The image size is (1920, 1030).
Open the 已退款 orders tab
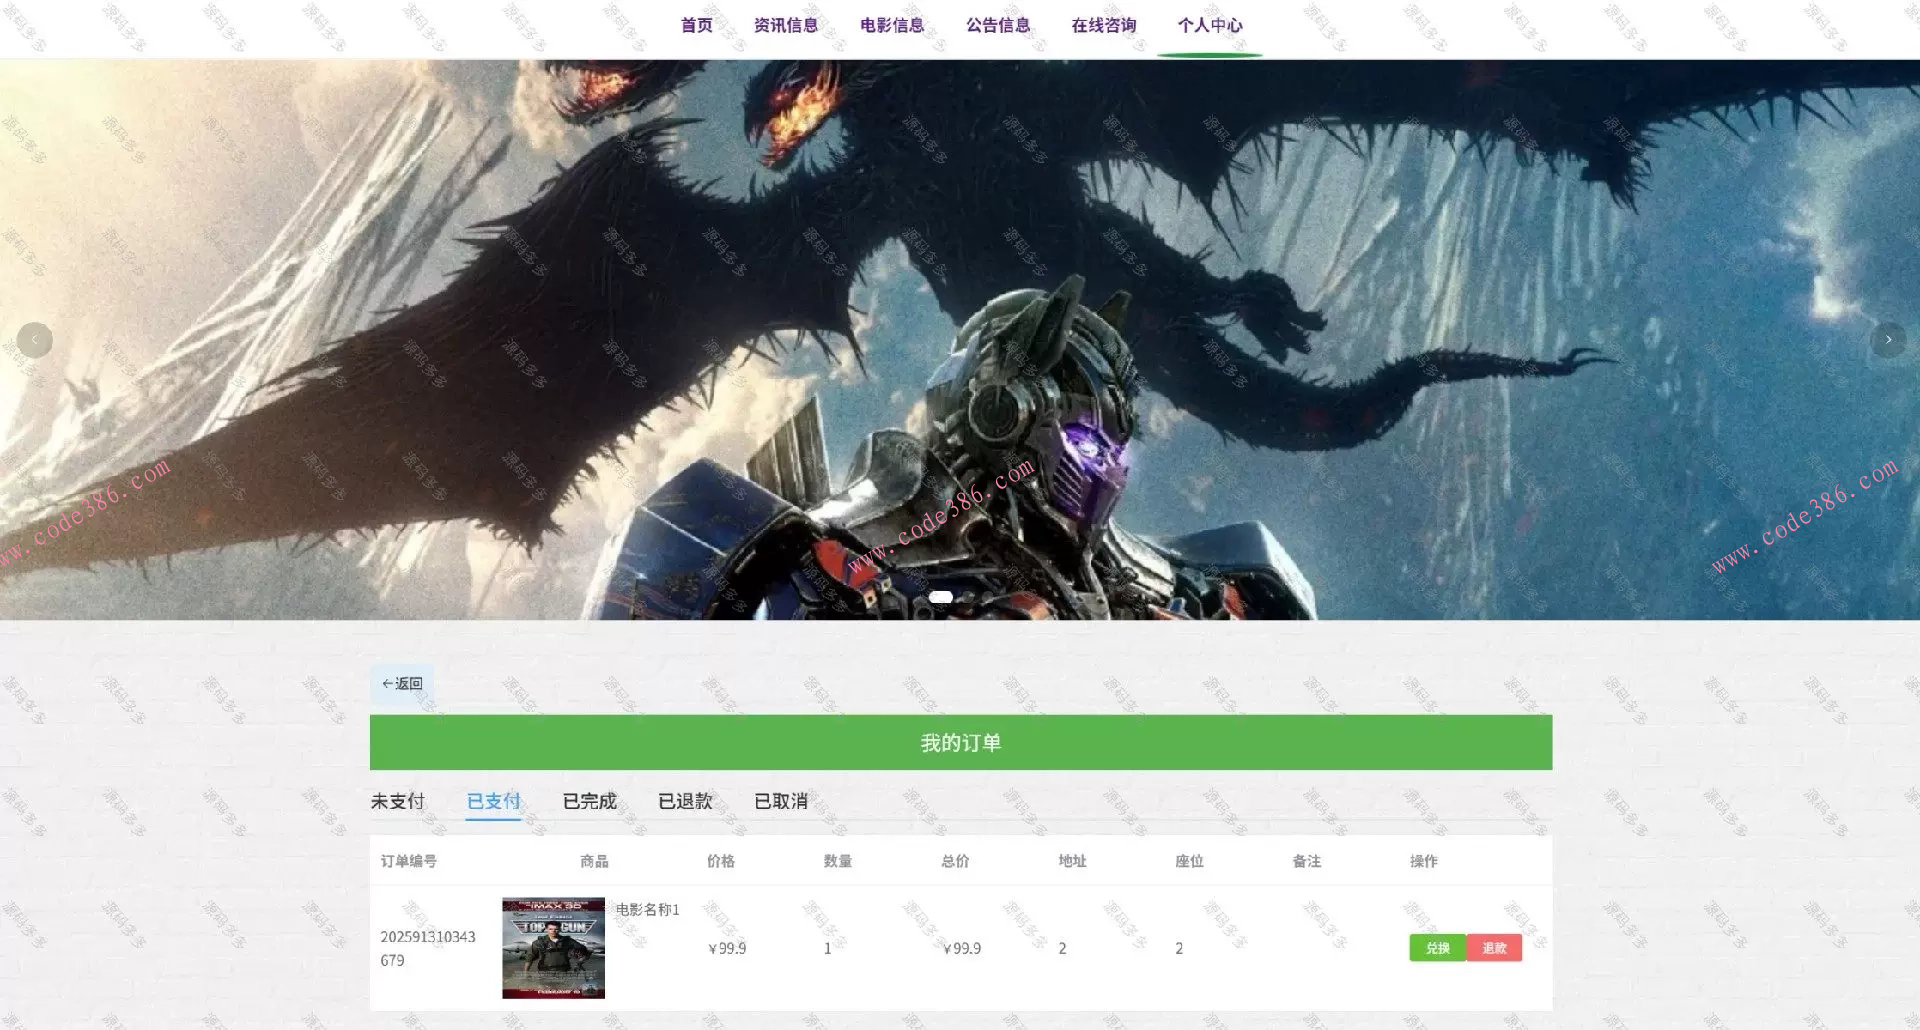click(684, 801)
